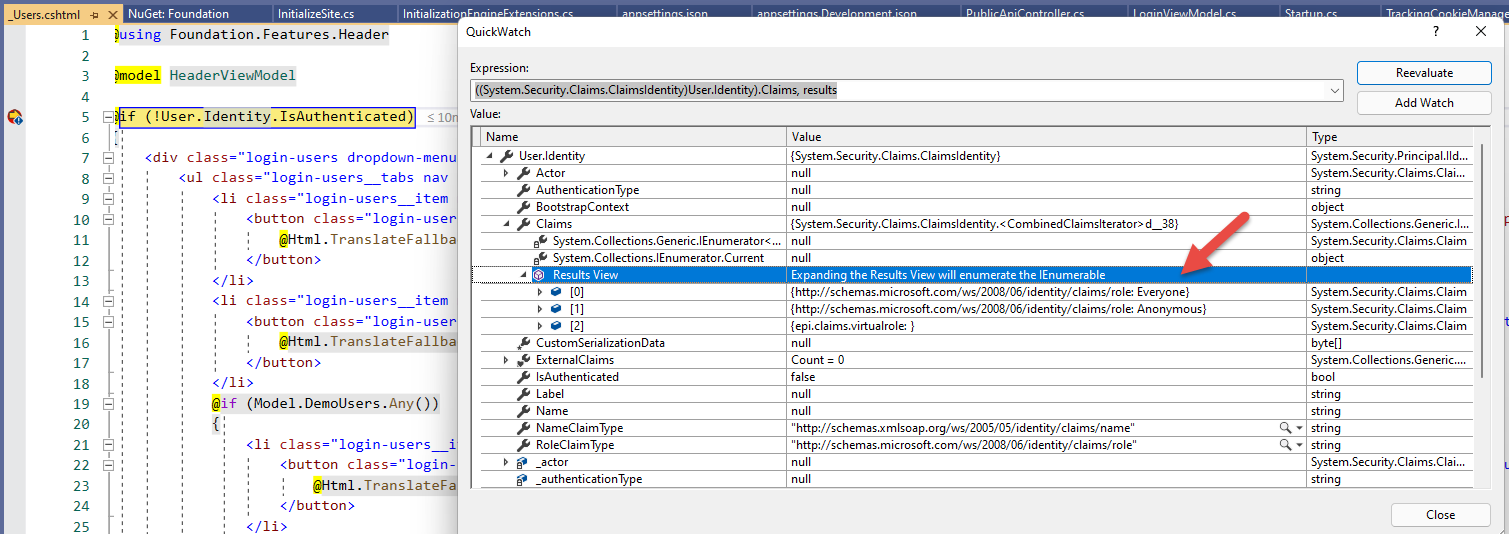This screenshot has height=534, width=1509.
Task: Click the pin icon on _Users.cshtml tab
Action: [x=95, y=14]
